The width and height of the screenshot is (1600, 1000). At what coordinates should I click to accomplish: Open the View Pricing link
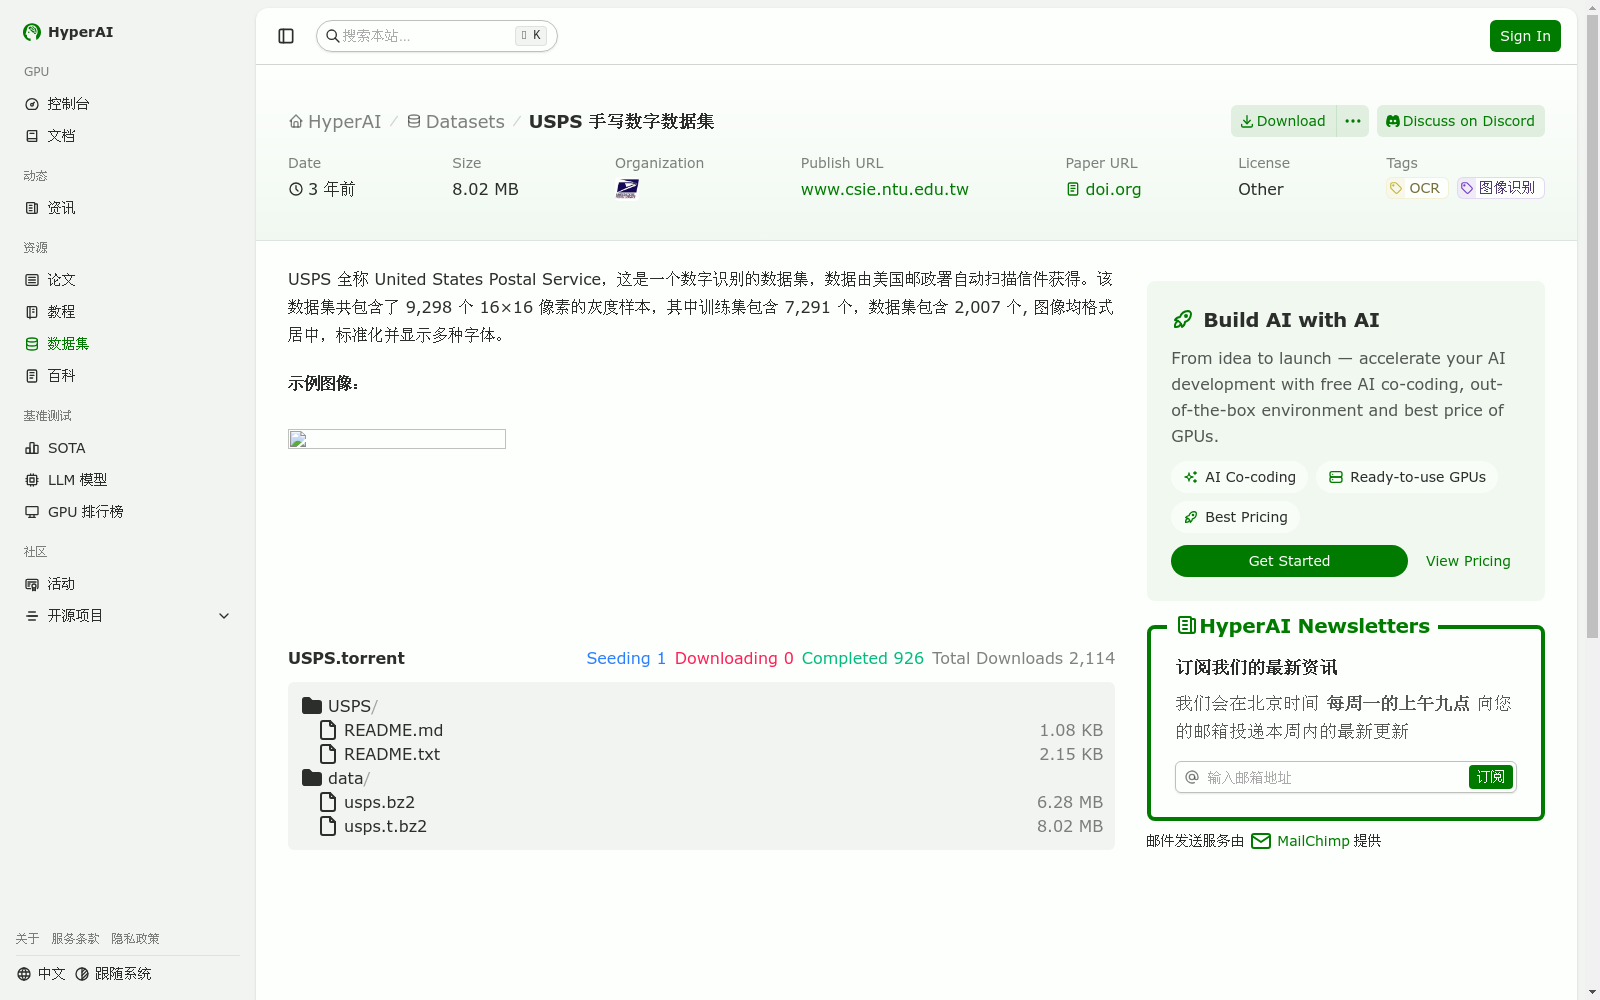pos(1468,561)
